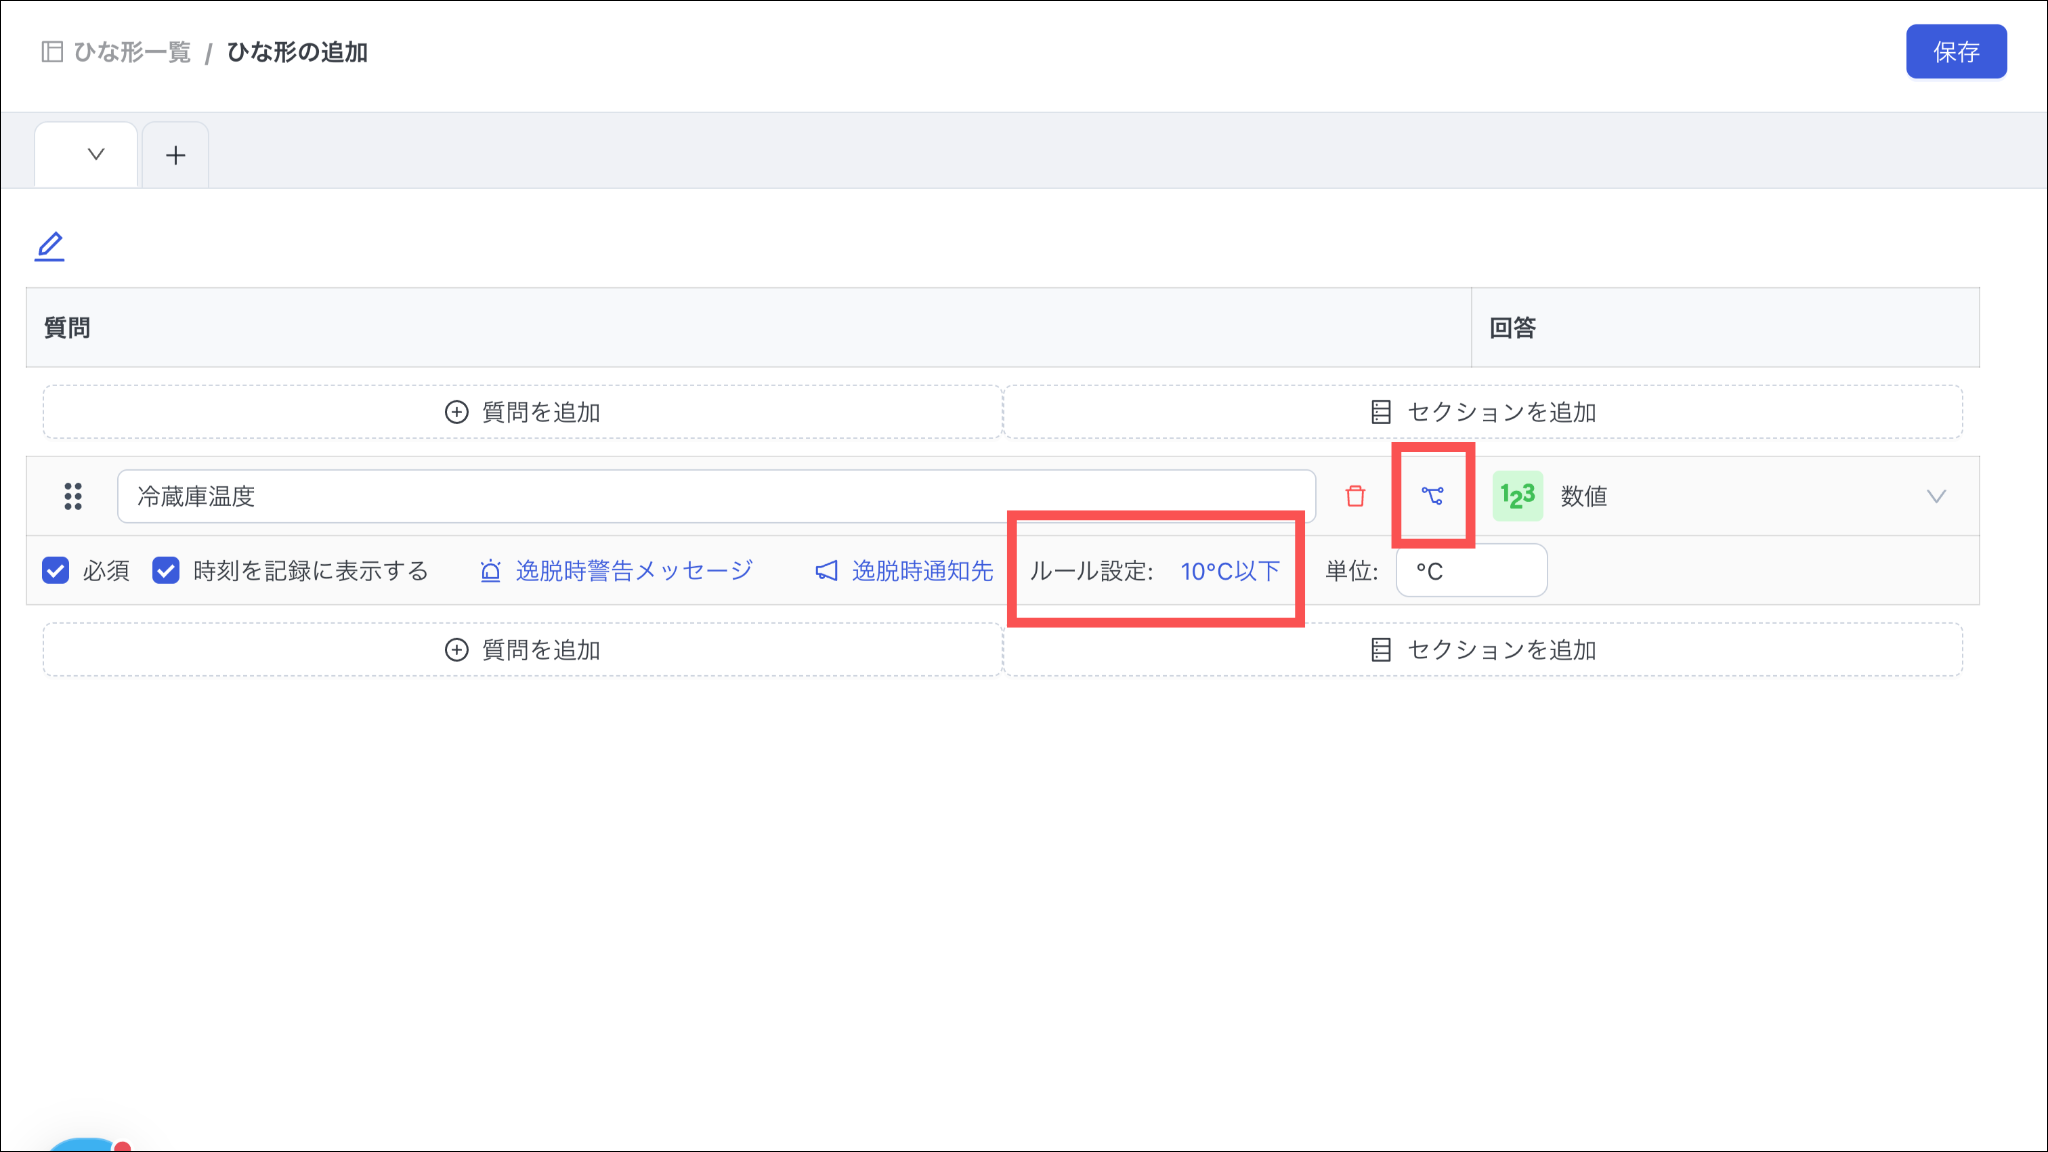The image size is (2048, 1152).
Task: Open the 10°C以下 rule setting link
Action: coord(1229,571)
